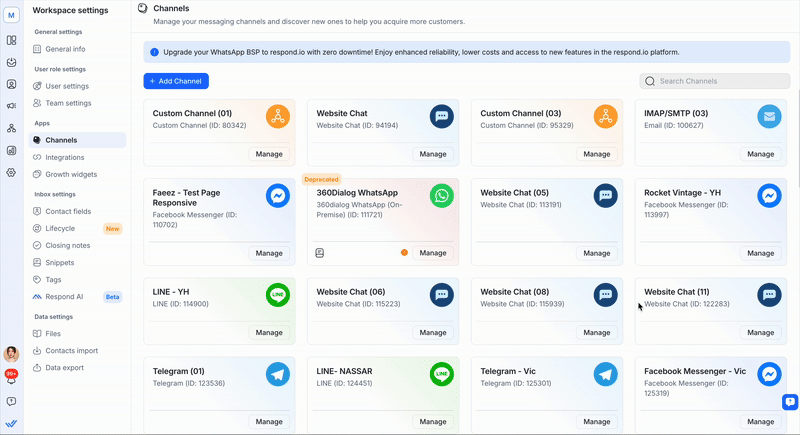Open the Inbox icon in left rail
The height and width of the screenshot is (435, 800).
click(x=11, y=62)
